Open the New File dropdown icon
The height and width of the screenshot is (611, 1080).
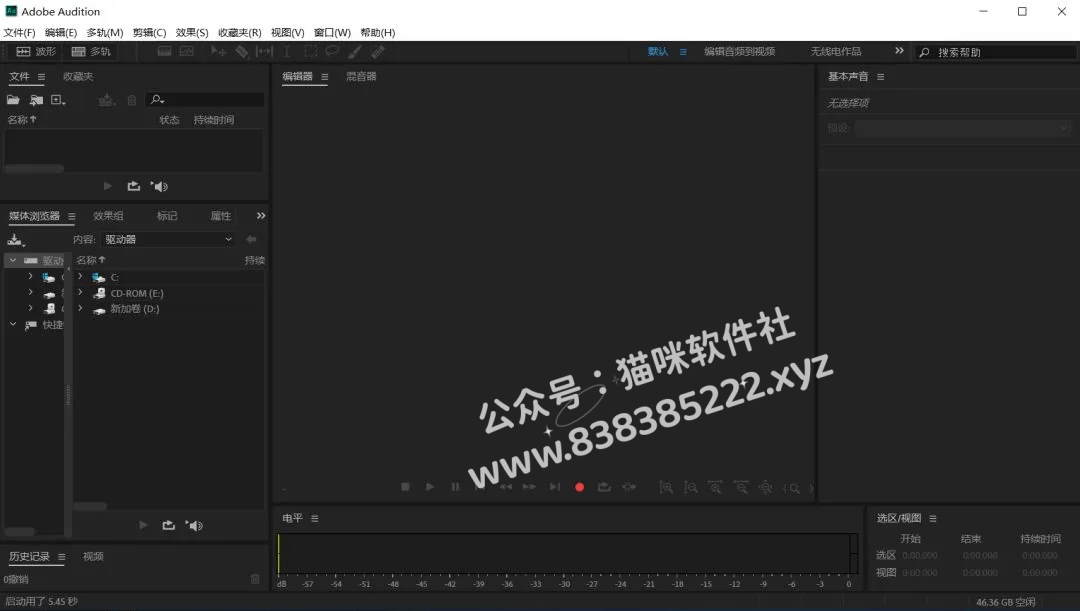(59, 100)
